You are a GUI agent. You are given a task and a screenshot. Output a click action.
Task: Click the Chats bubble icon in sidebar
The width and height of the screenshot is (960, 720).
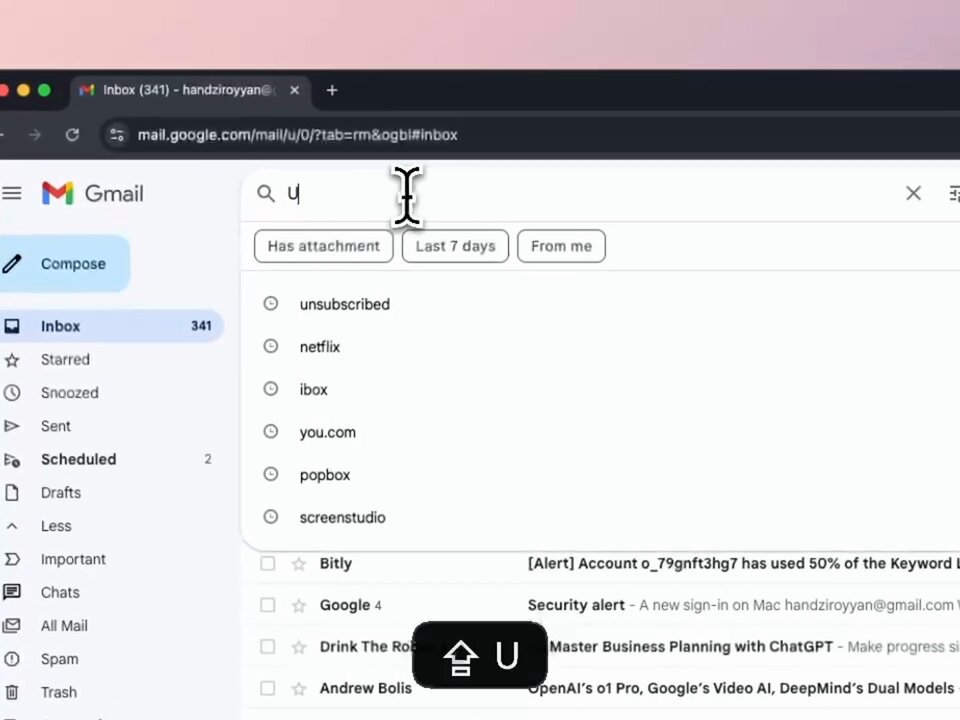(x=12, y=592)
